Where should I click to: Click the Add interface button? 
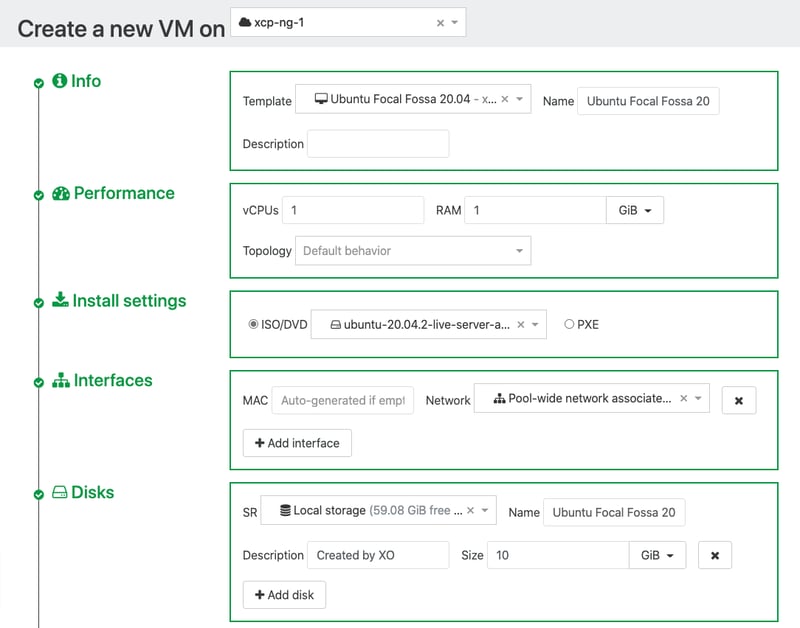click(297, 443)
